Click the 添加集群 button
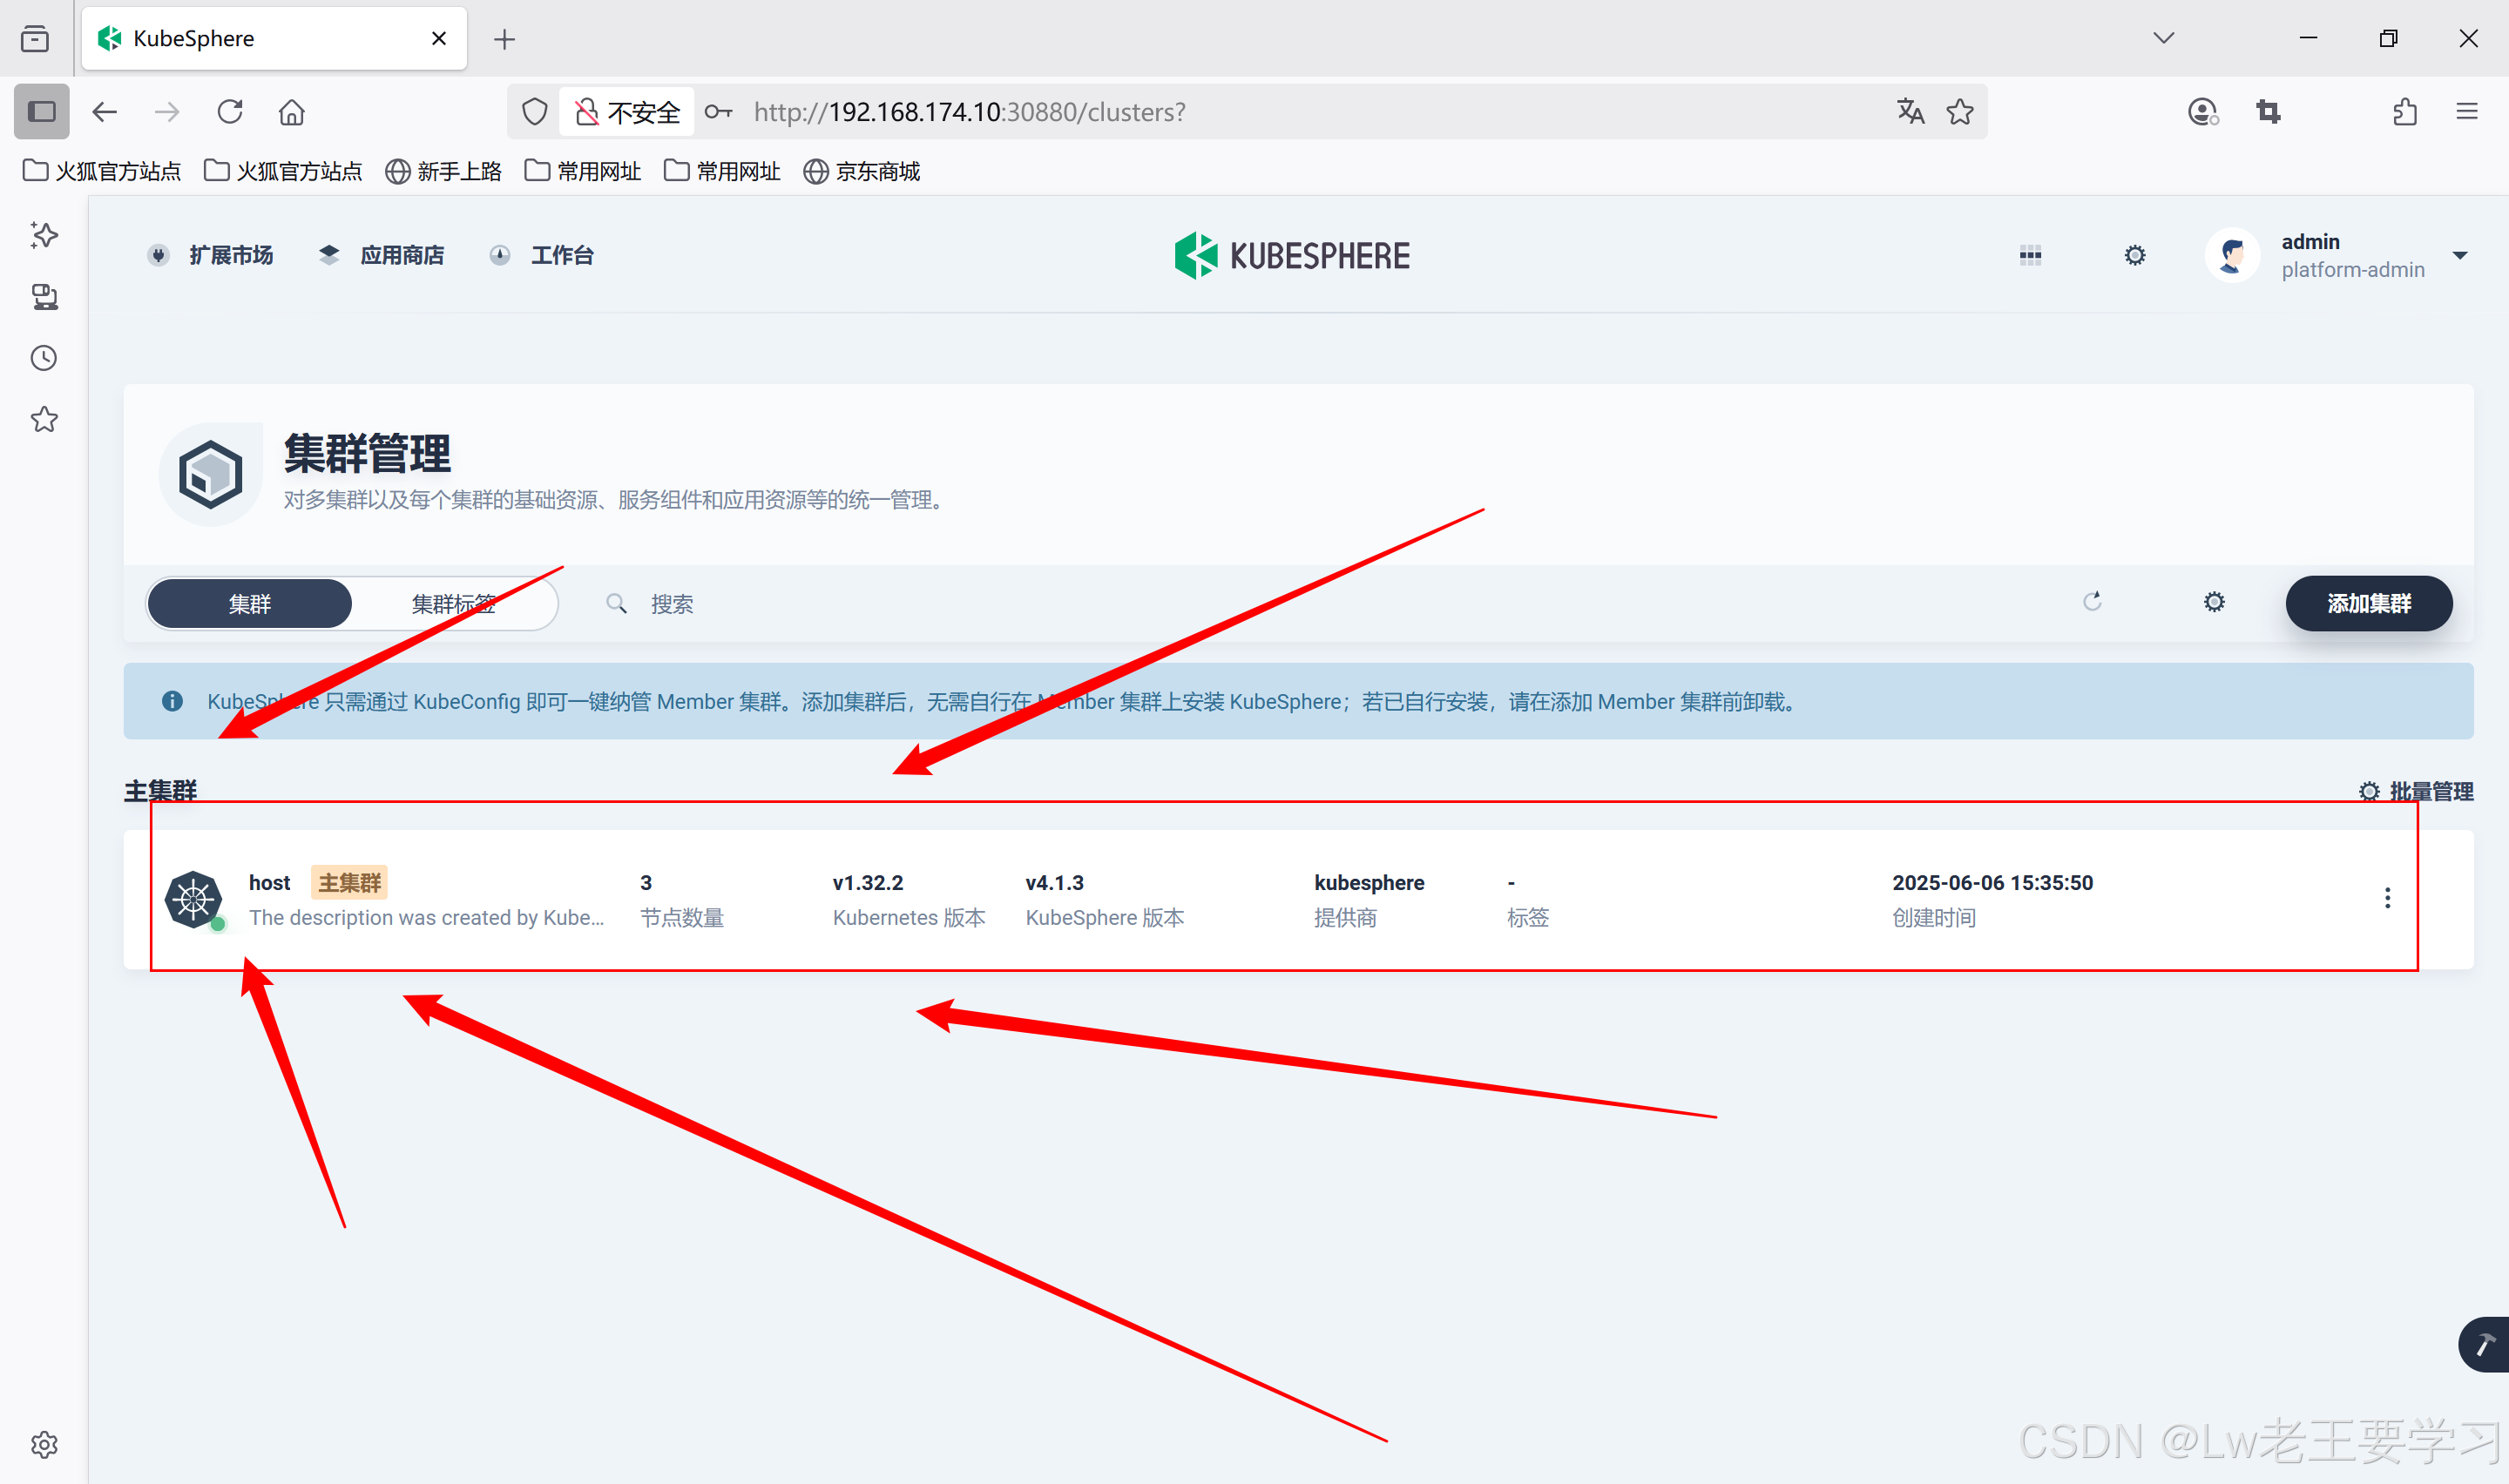The image size is (2509, 1484). coord(2368,604)
